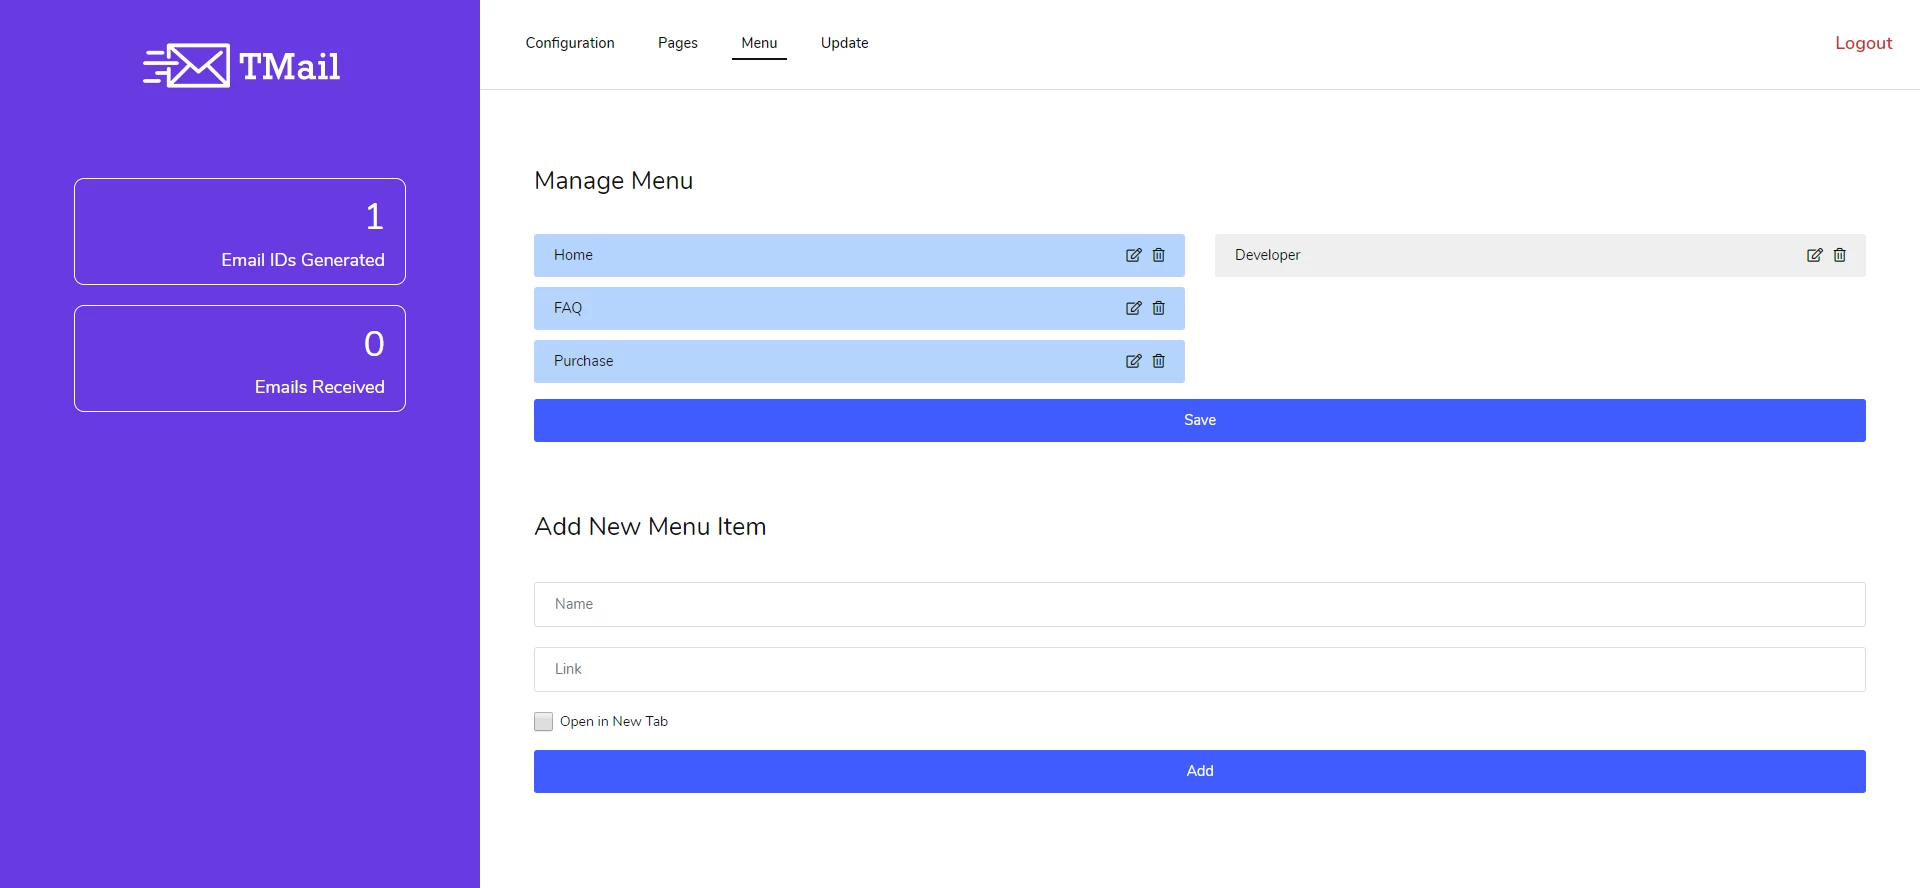Select the Email IDs Generated stat card
1920x888 pixels.
pyautogui.click(x=240, y=231)
